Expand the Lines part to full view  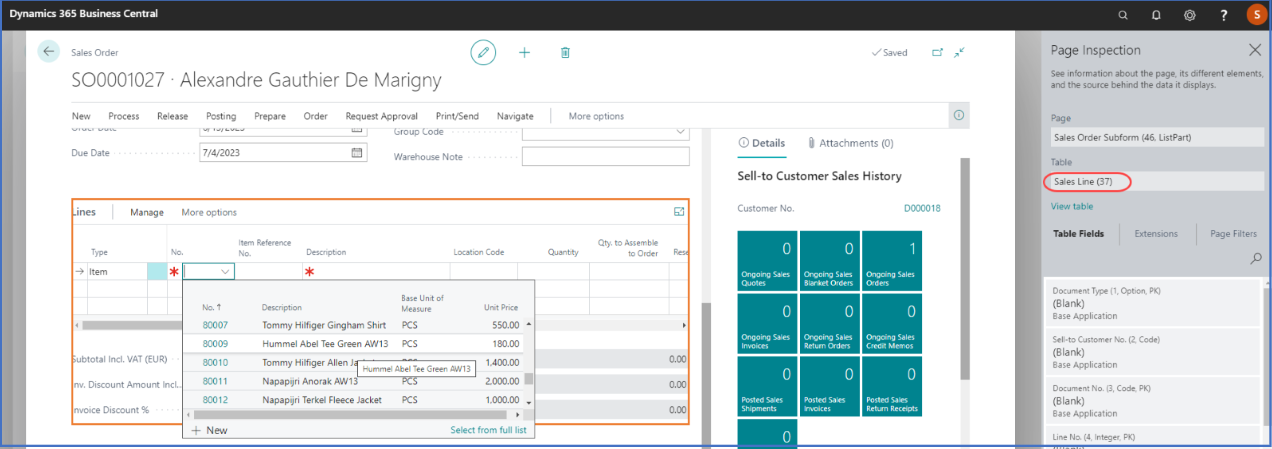tap(680, 212)
